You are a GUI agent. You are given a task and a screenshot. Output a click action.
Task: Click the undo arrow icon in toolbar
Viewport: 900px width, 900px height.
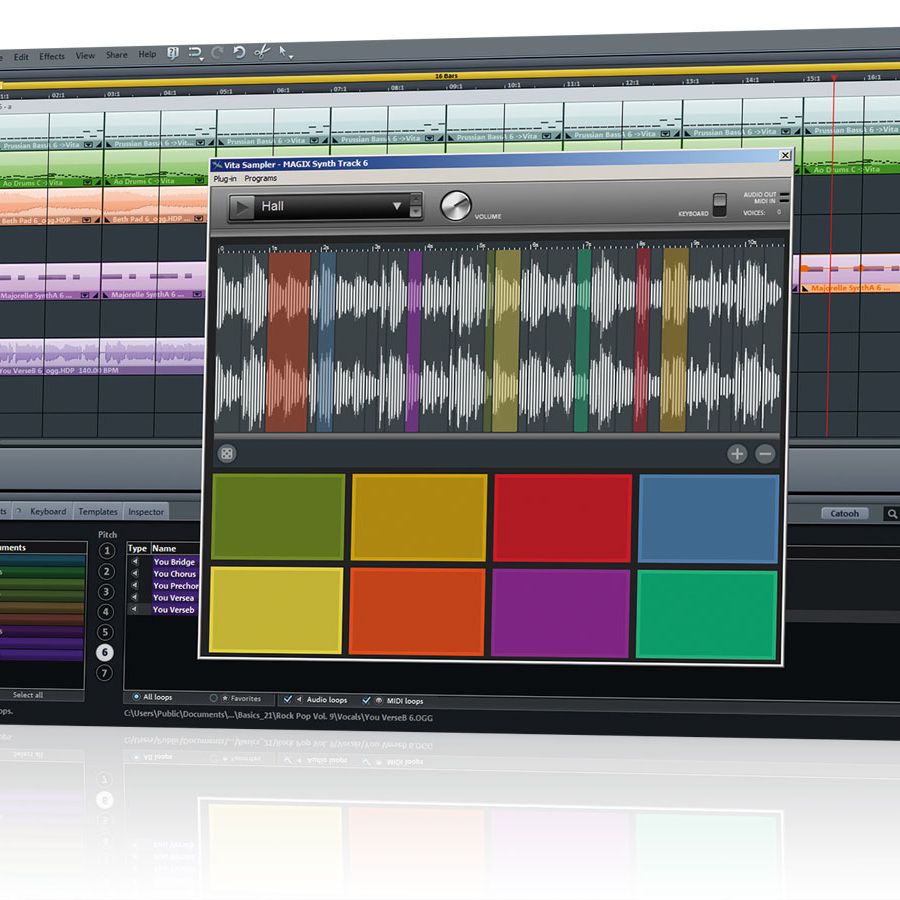[239, 53]
